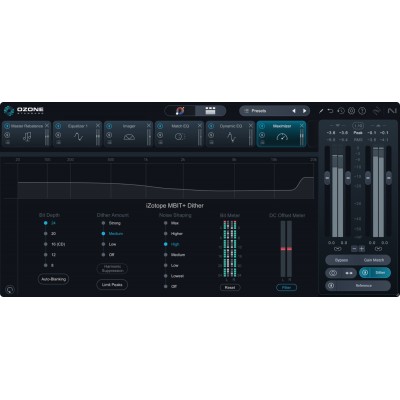Viewport: 400px width, 400px height.
Task: Toggle the Reference power button
Action: 331,286
